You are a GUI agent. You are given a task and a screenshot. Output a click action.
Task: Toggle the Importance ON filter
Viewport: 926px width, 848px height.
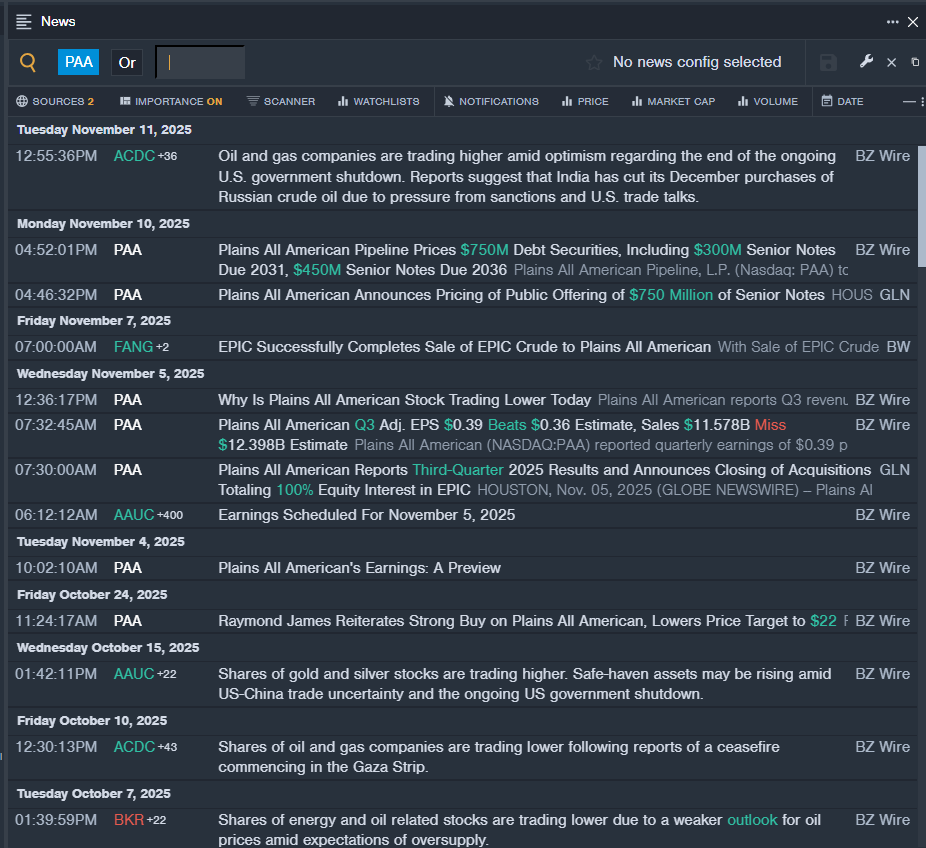tap(170, 101)
